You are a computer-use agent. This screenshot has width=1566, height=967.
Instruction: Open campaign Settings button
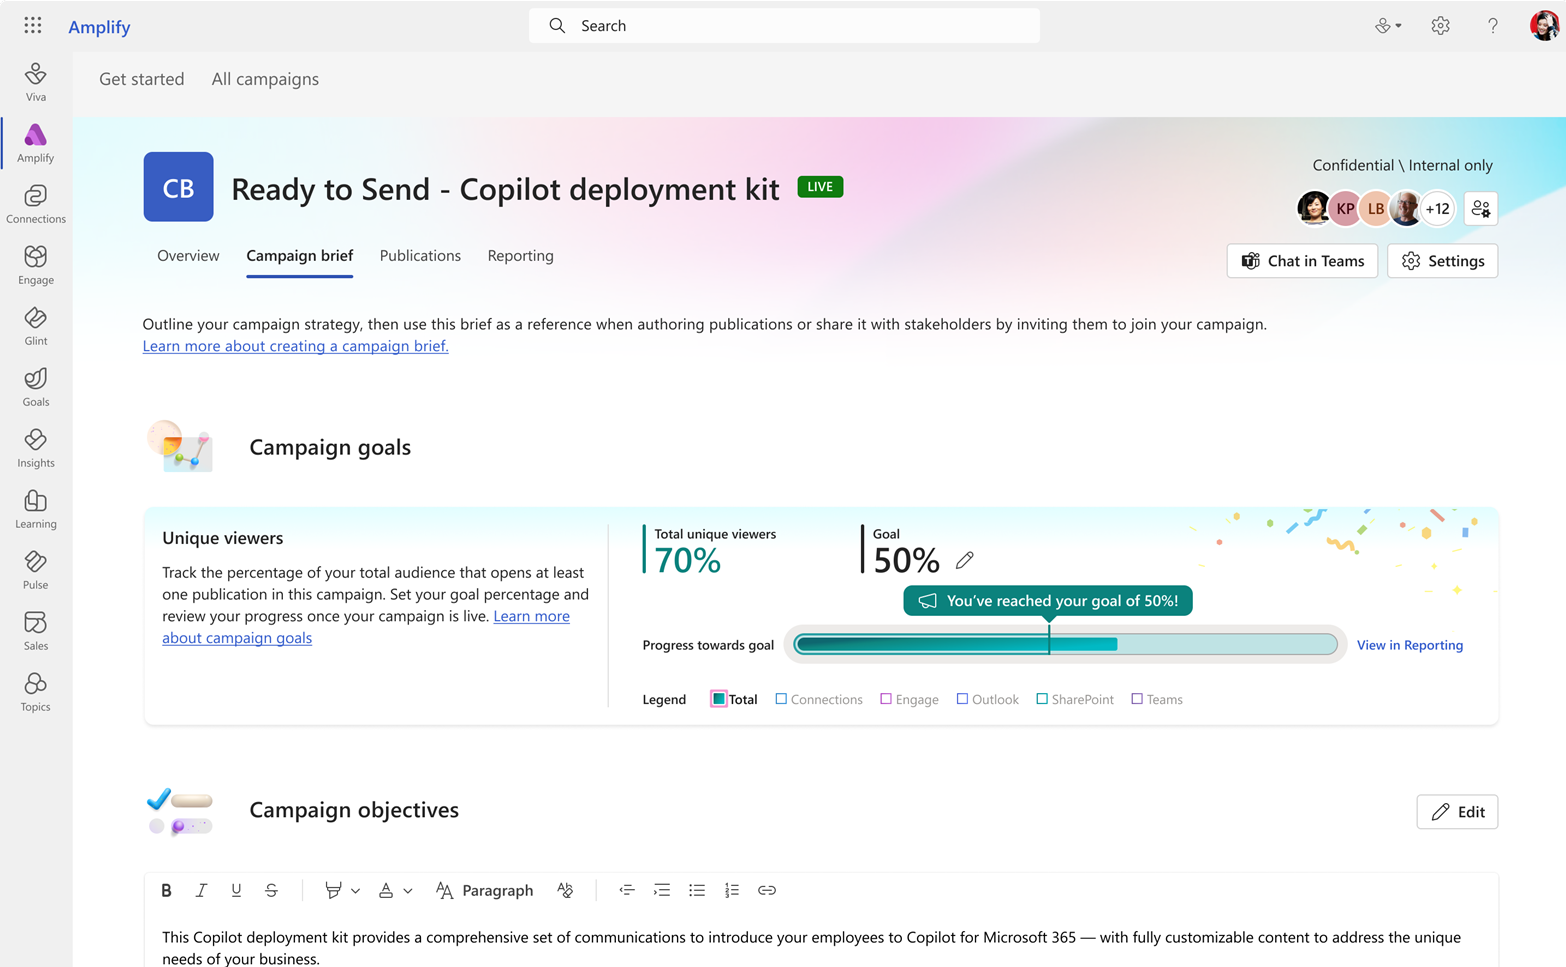pyautogui.click(x=1443, y=261)
